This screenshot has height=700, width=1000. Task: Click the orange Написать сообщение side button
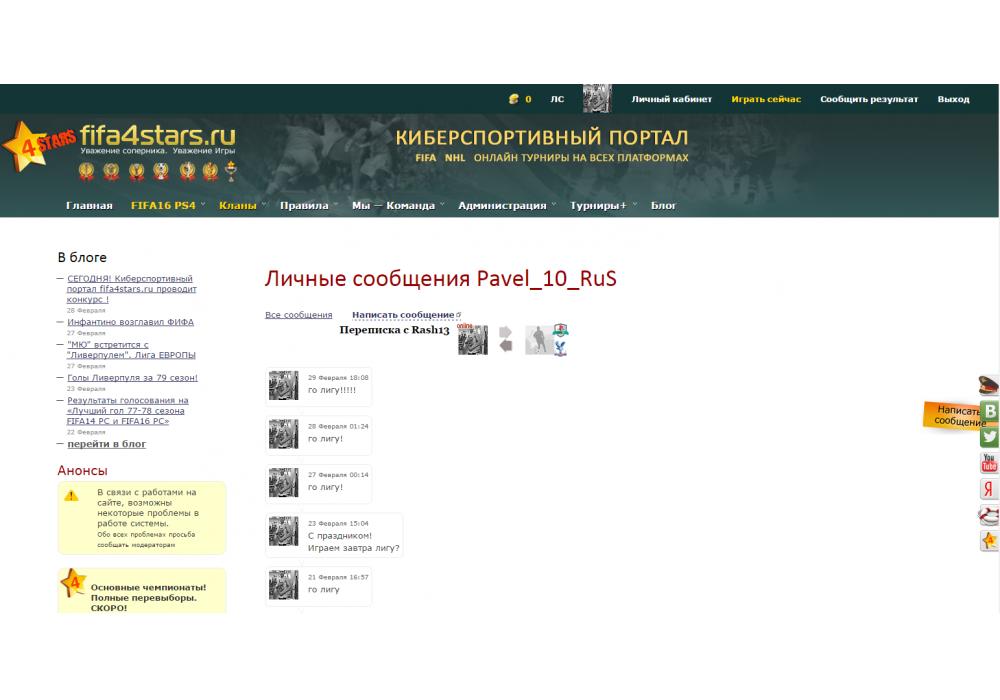[x=952, y=416]
